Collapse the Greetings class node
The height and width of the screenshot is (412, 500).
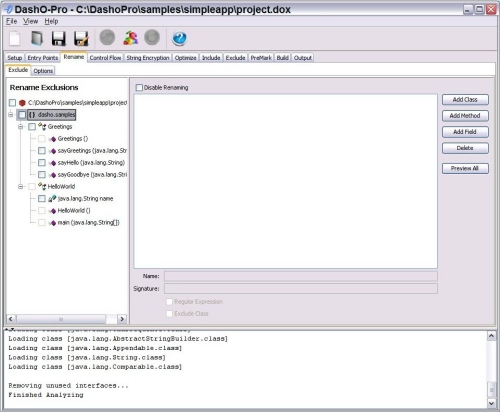21,127
